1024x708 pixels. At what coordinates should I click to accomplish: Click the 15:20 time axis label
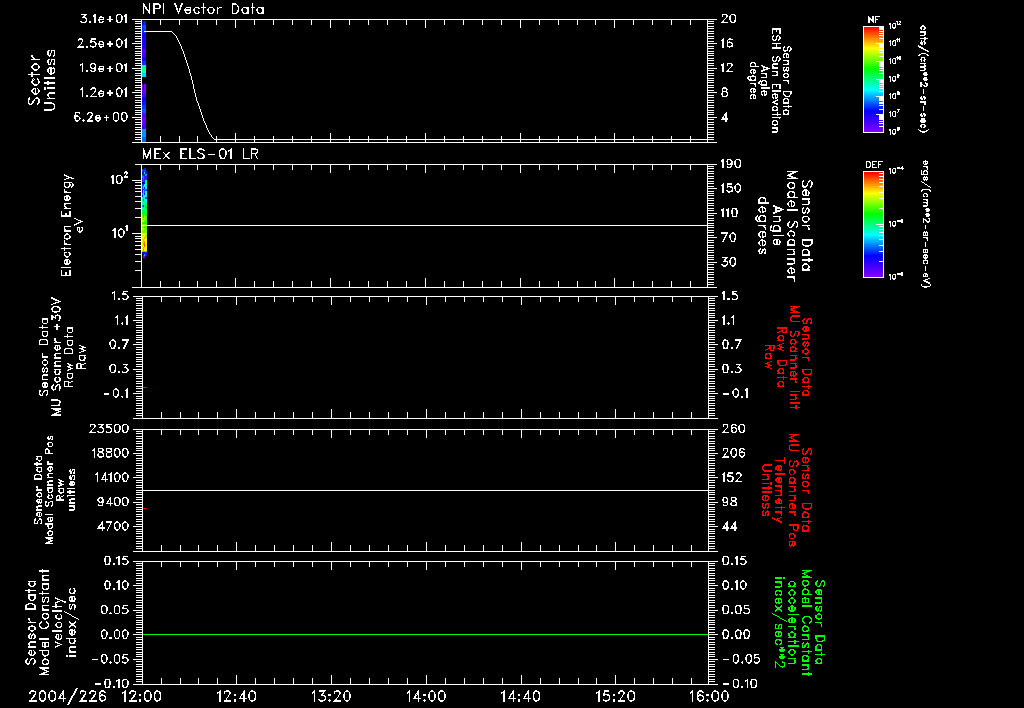pos(615,696)
